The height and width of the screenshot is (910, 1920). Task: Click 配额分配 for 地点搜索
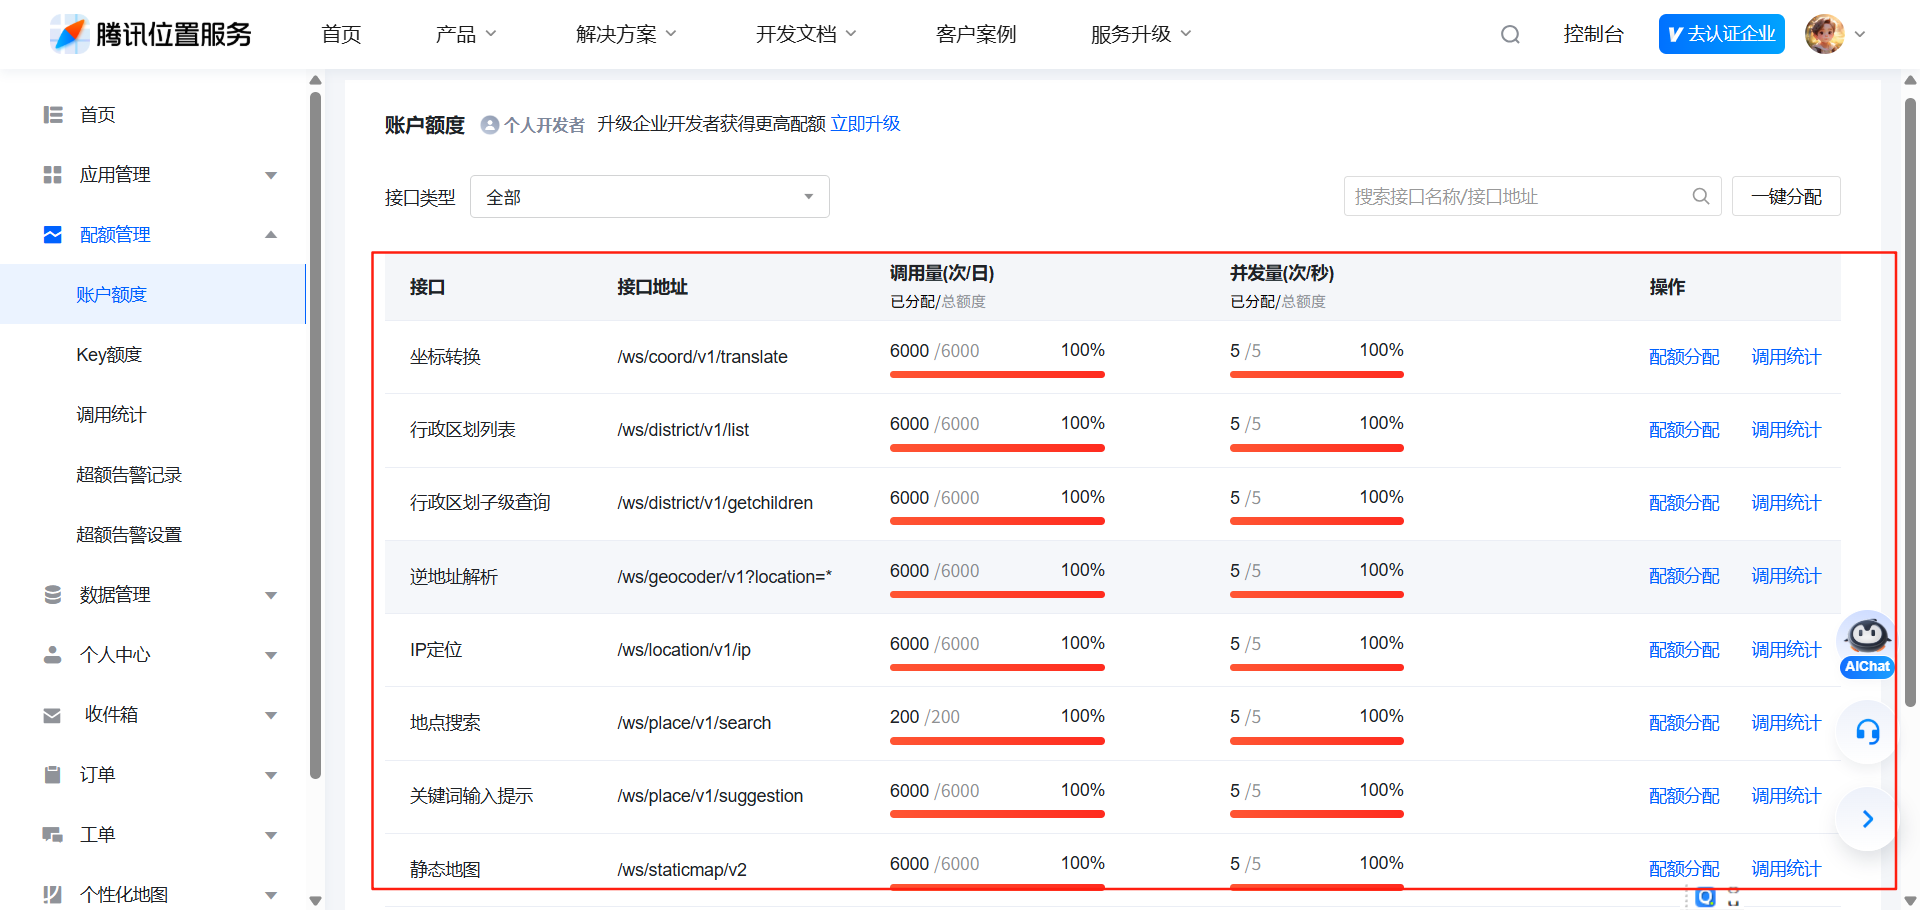point(1684,723)
